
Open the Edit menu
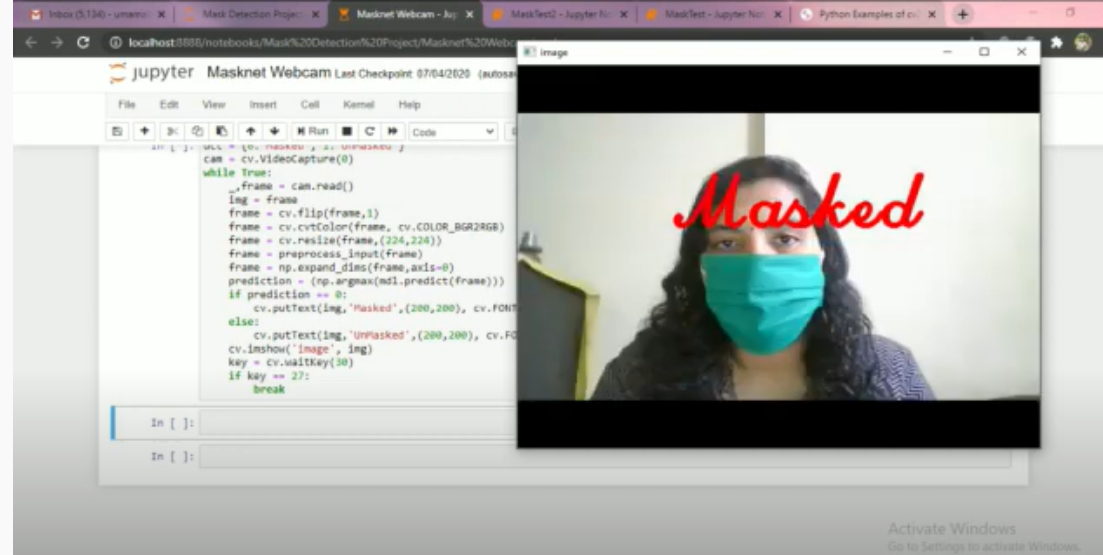(169, 104)
